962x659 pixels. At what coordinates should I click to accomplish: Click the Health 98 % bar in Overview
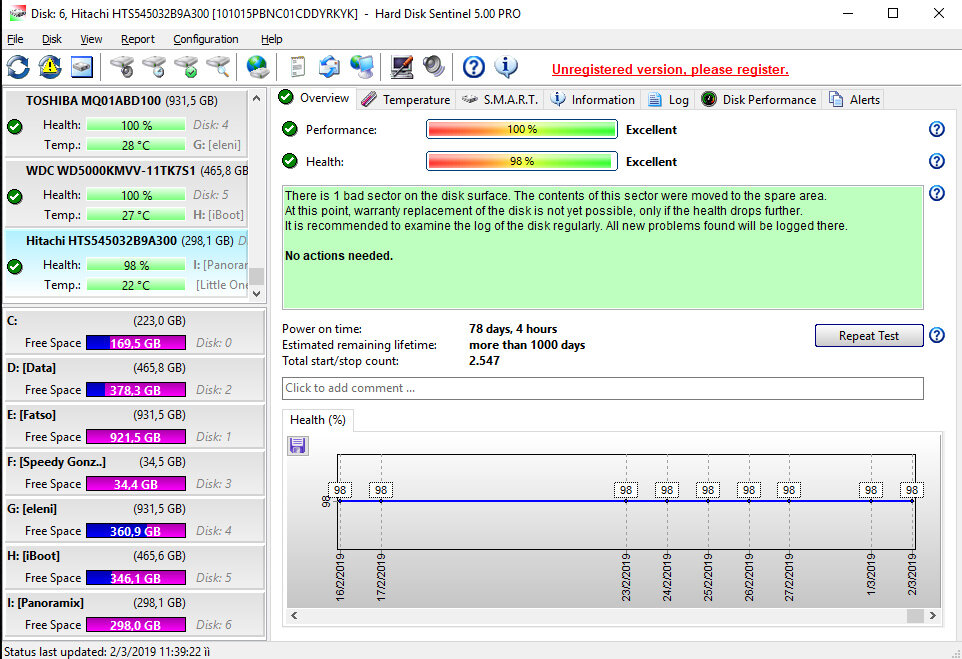(x=521, y=161)
